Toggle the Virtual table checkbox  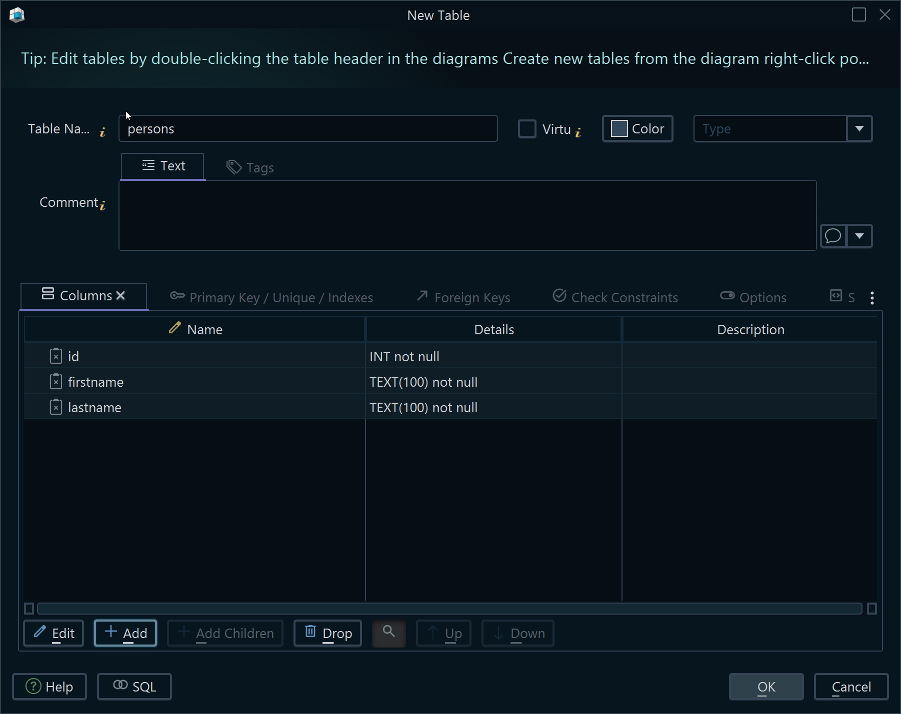[527, 129]
